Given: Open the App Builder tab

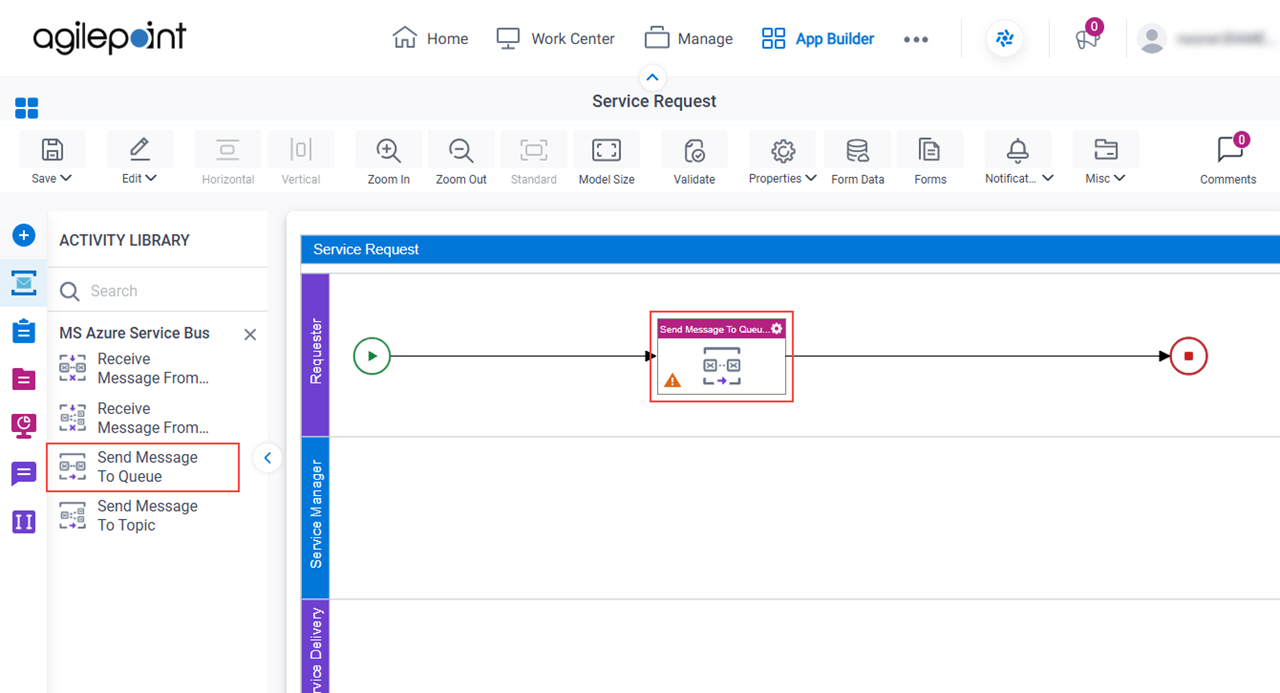Looking at the screenshot, I should [818, 39].
